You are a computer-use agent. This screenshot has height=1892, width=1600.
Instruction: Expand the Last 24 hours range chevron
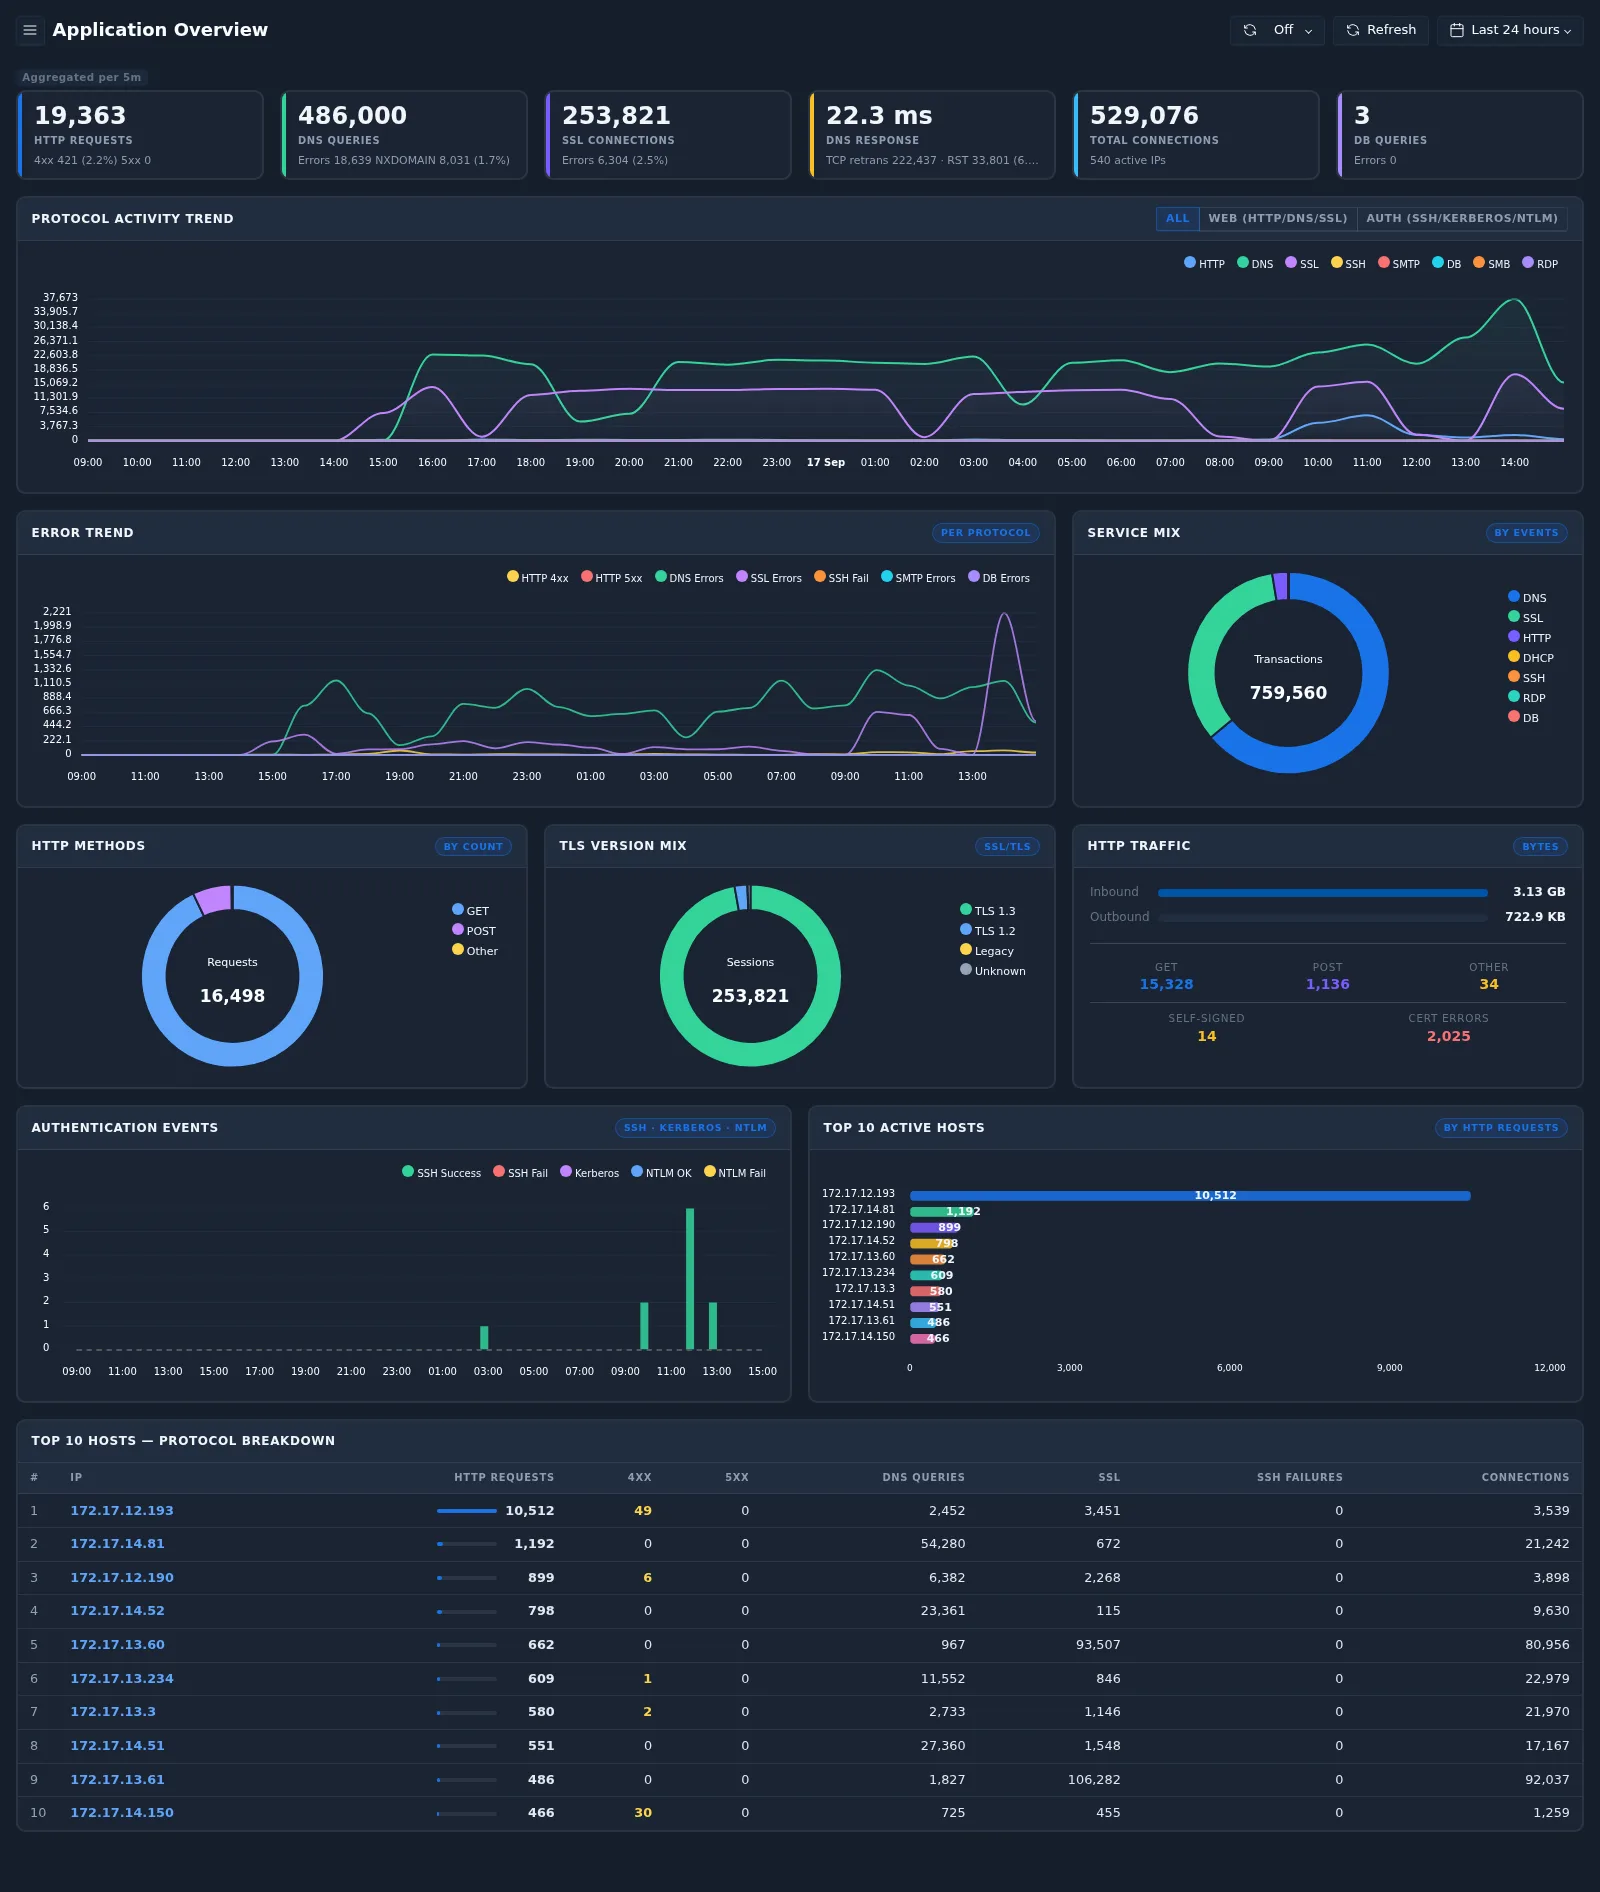1567,31
